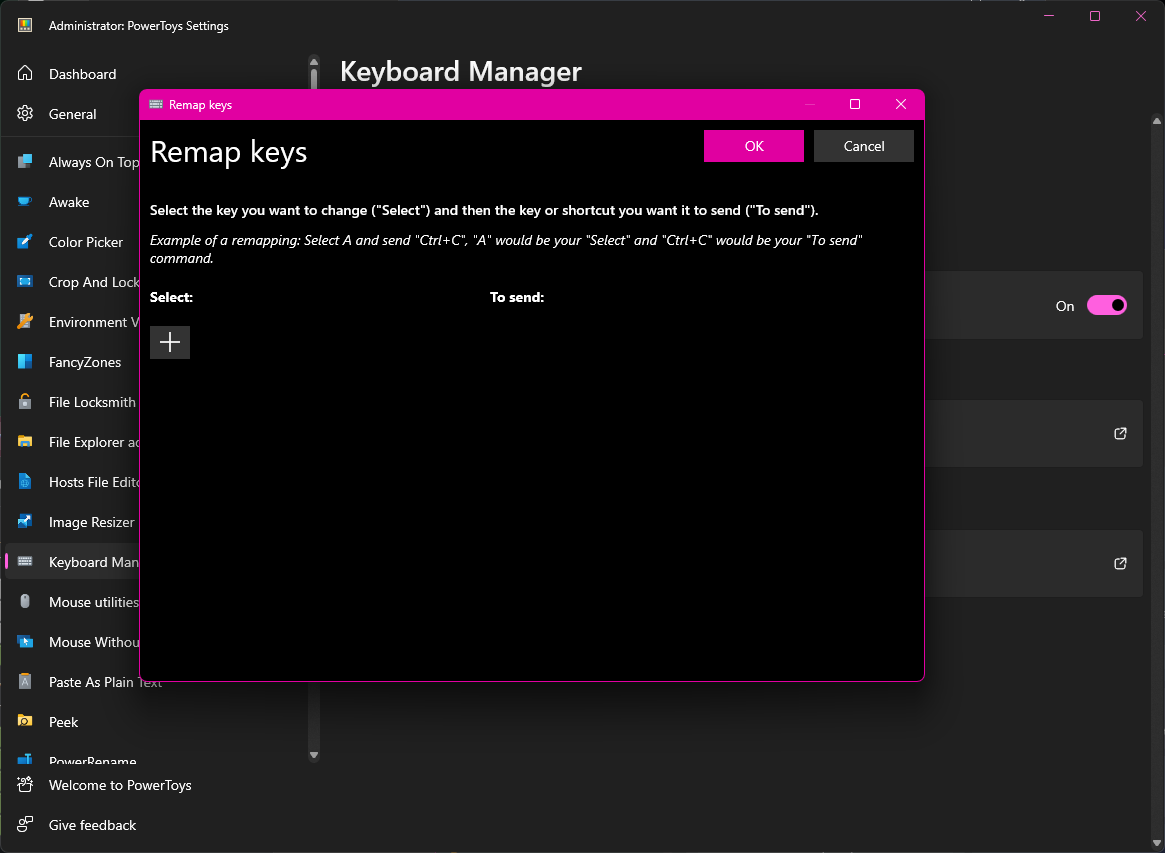The image size is (1165, 853).
Task: Open Welcome to PowerToys icon
Action: point(25,785)
